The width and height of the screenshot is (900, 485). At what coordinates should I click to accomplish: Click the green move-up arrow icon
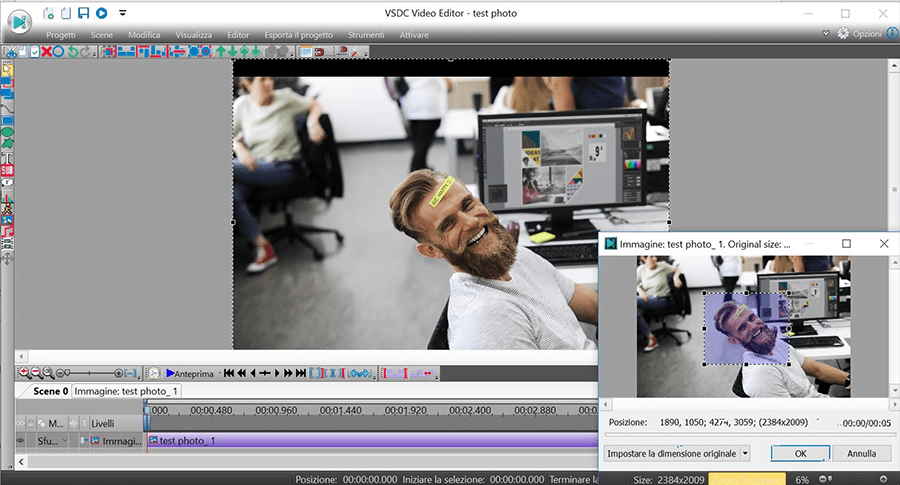pyautogui.click(x=220, y=52)
